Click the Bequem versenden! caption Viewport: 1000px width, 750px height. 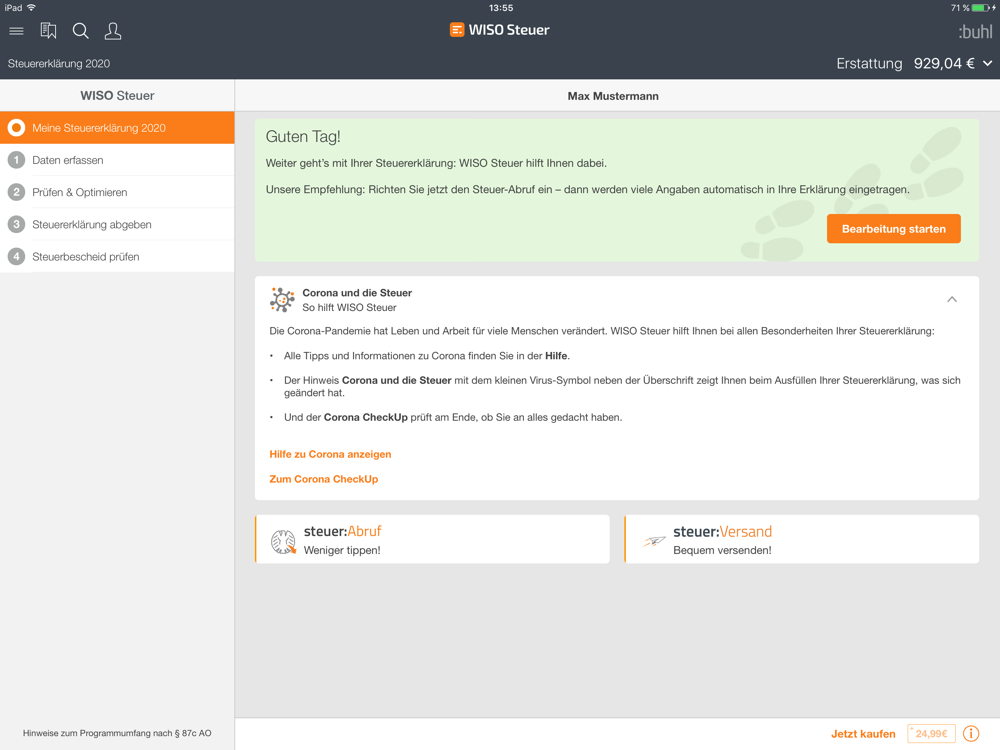pyautogui.click(x=722, y=550)
